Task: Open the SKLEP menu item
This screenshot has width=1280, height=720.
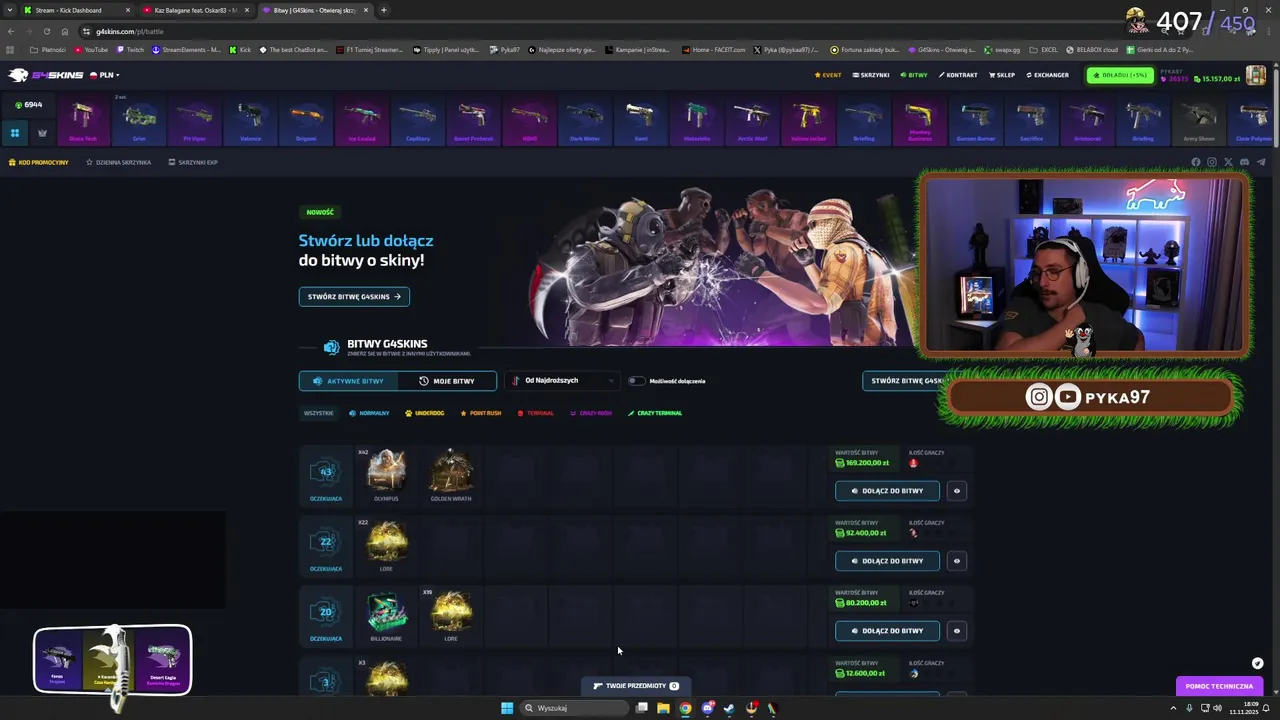Action: (x=1002, y=75)
